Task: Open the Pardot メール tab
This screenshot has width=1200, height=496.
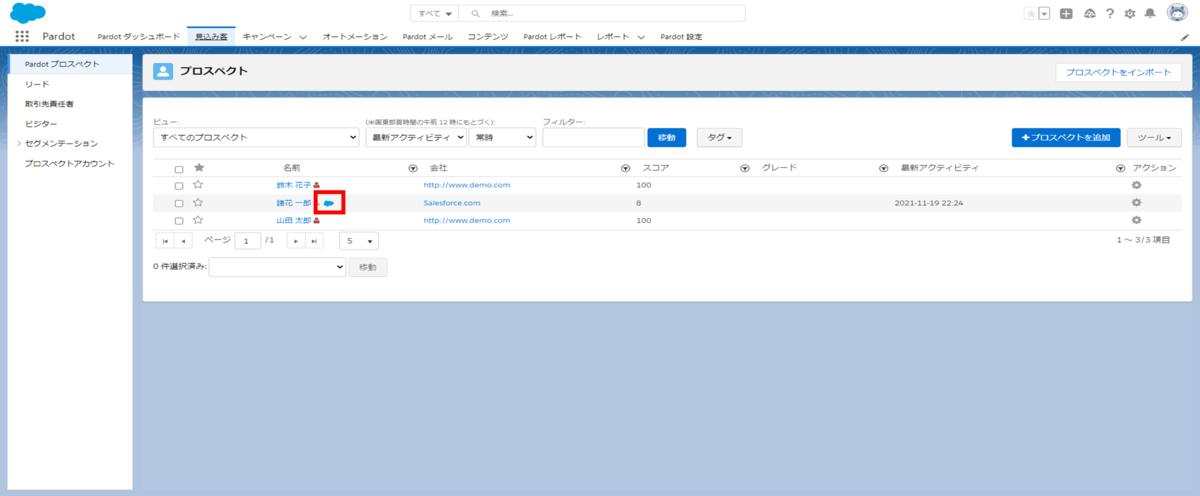Action: (x=427, y=37)
